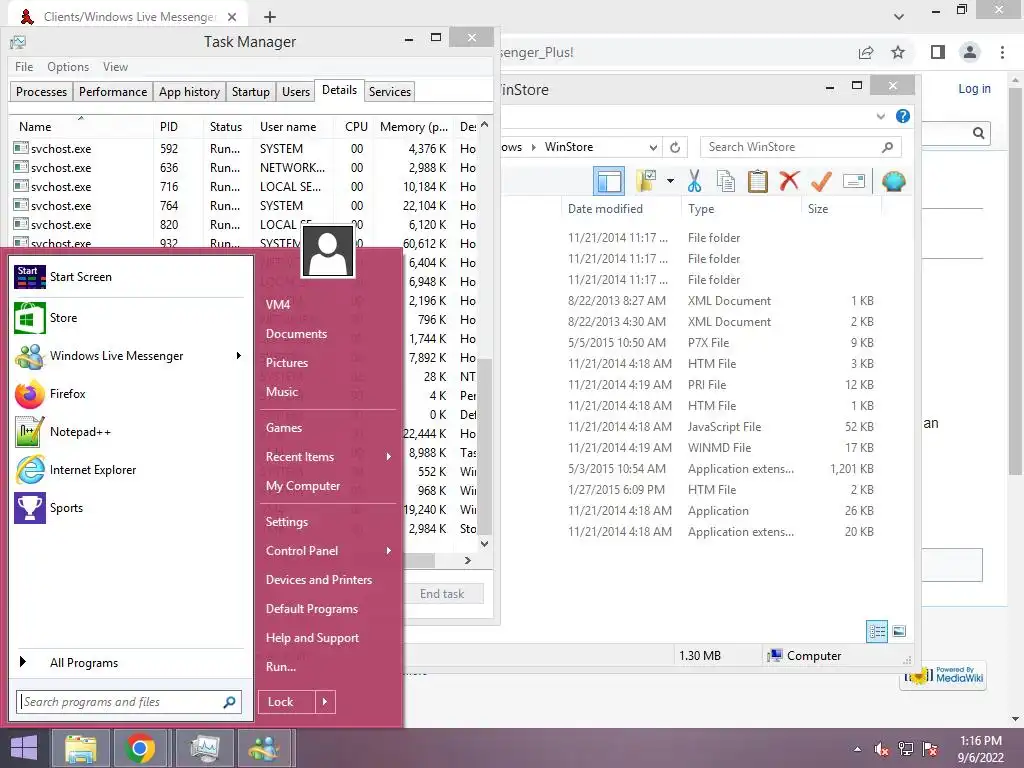
Task: Open the Task Manager Options menu
Action: pyautogui.click(x=68, y=67)
